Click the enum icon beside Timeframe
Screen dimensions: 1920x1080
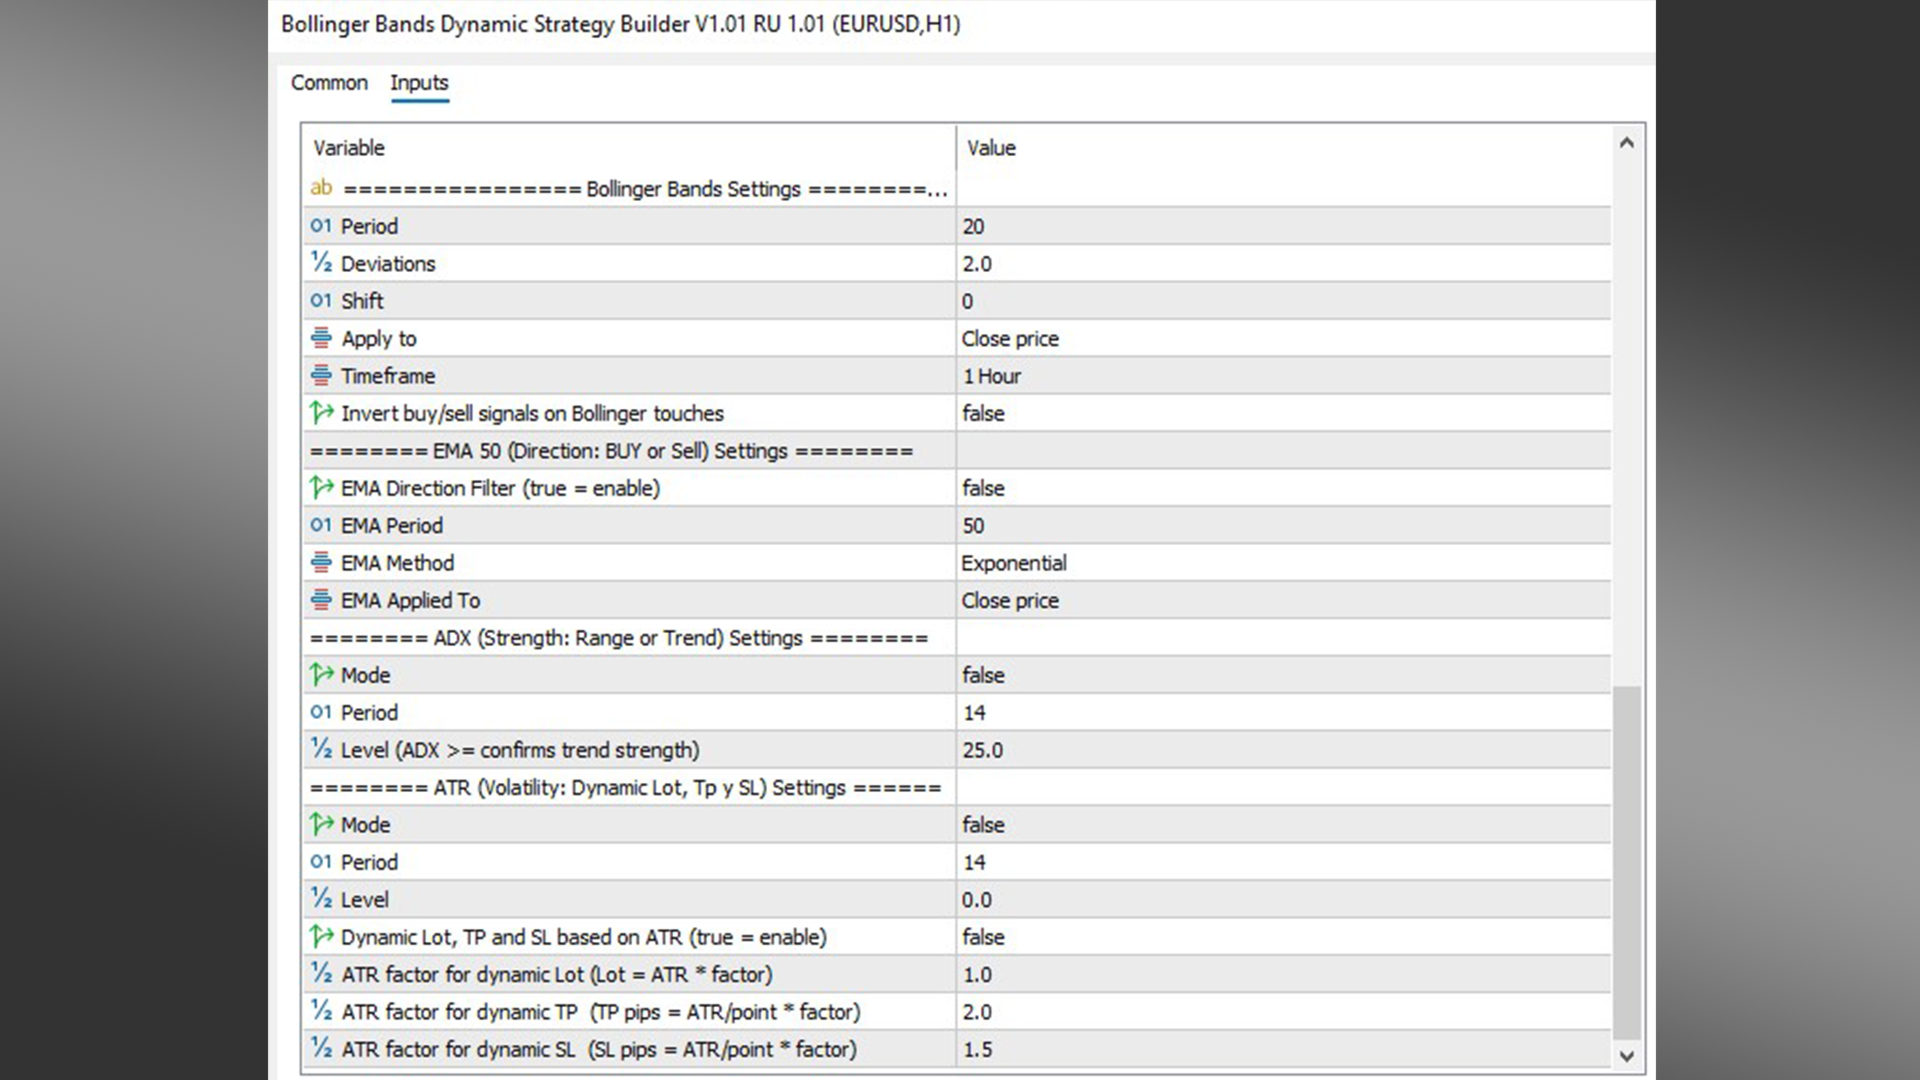click(320, 376)
